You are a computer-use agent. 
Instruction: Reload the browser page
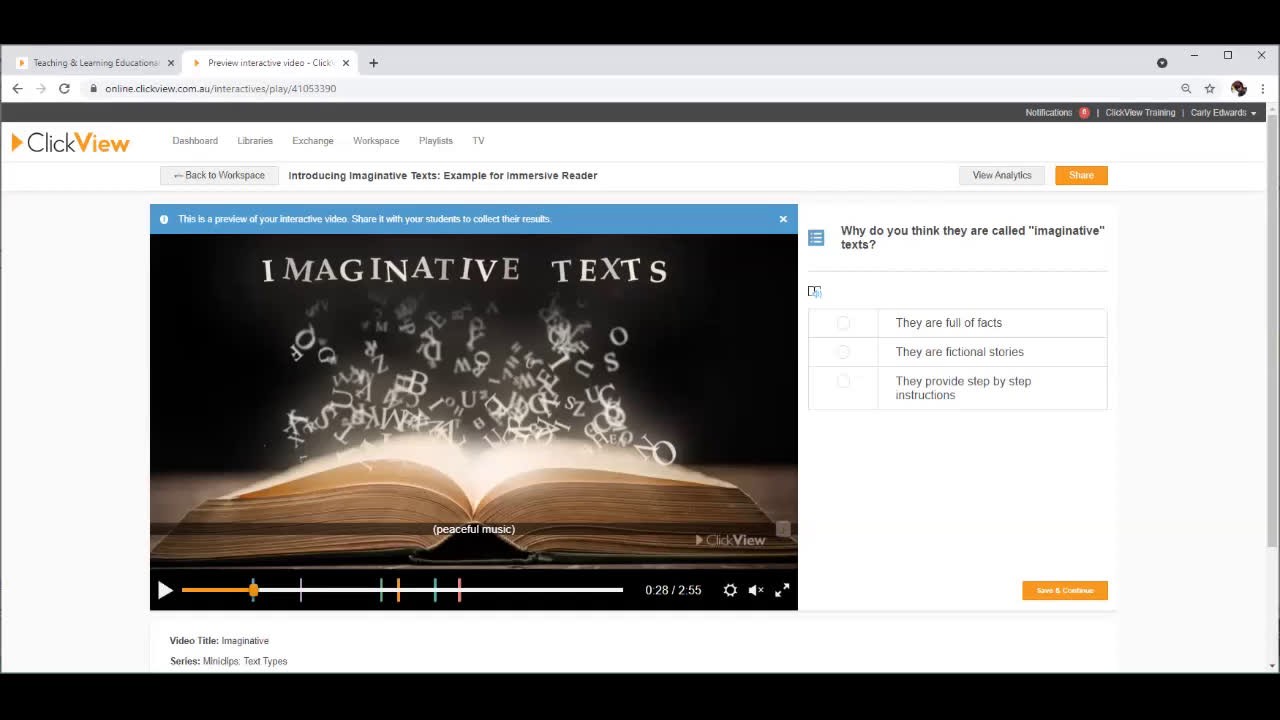[x=64, y=88]
